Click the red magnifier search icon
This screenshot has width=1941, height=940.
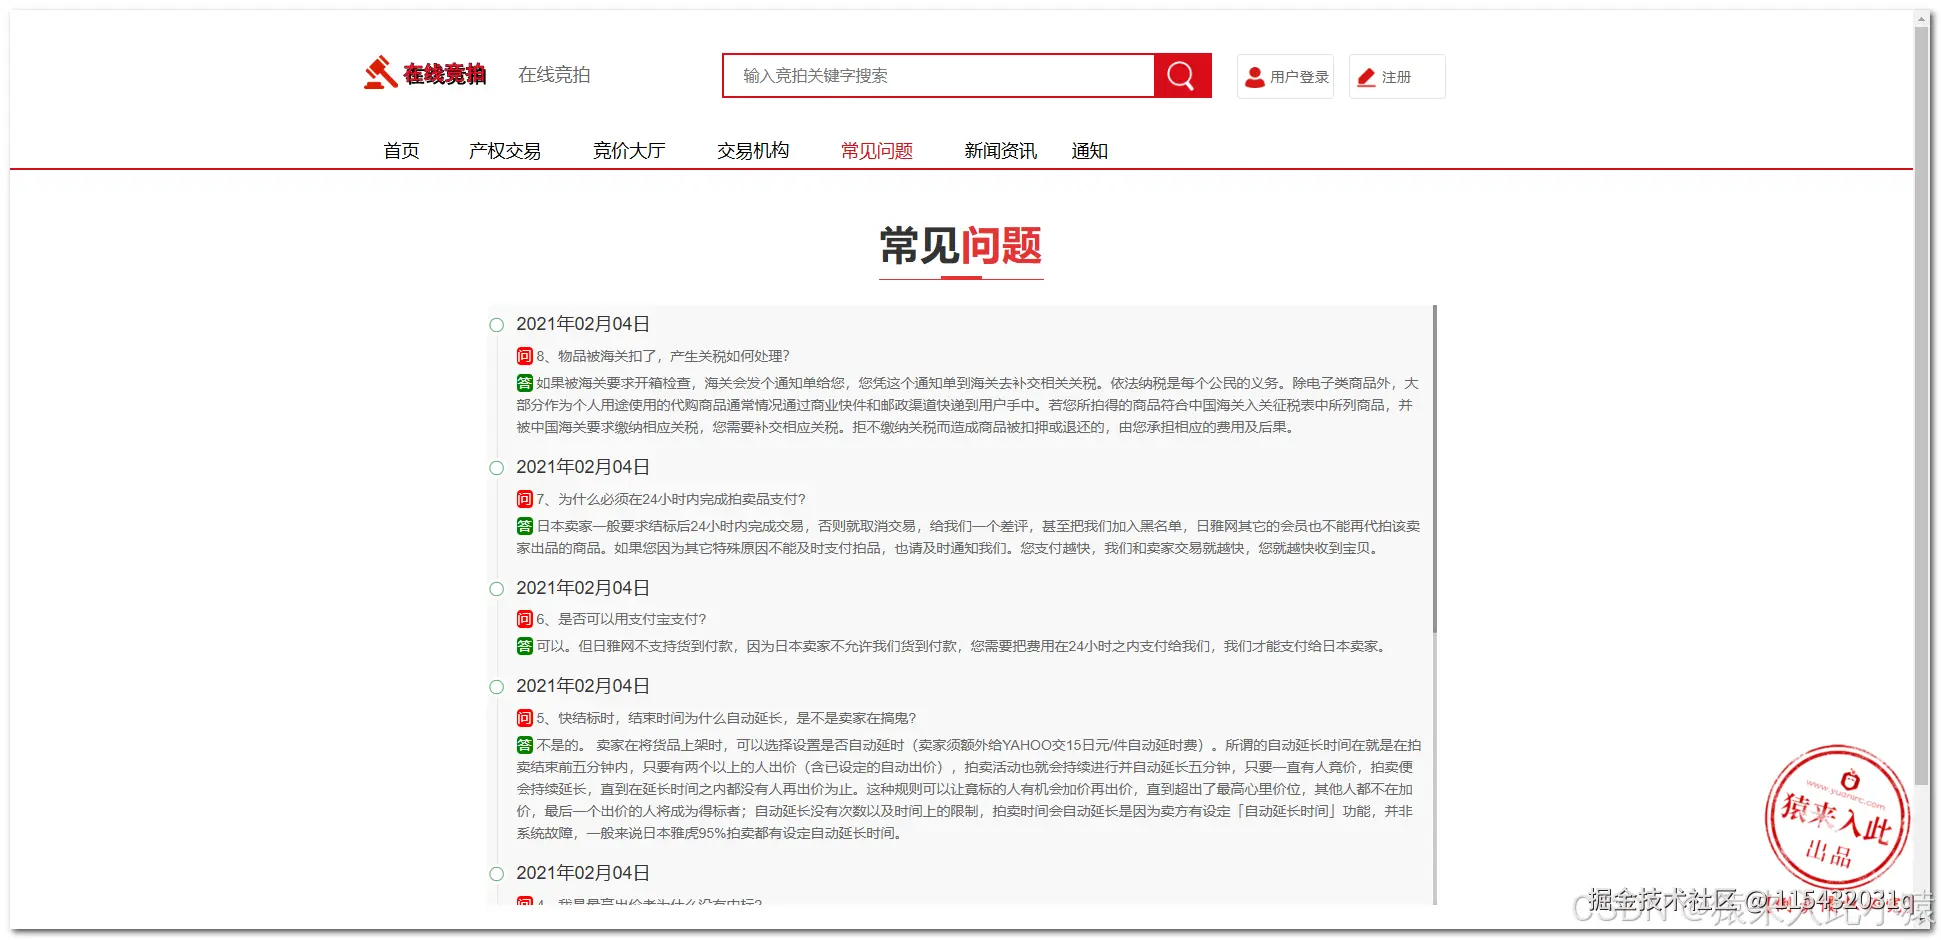pyautogui.click(x=1181, y=75)
